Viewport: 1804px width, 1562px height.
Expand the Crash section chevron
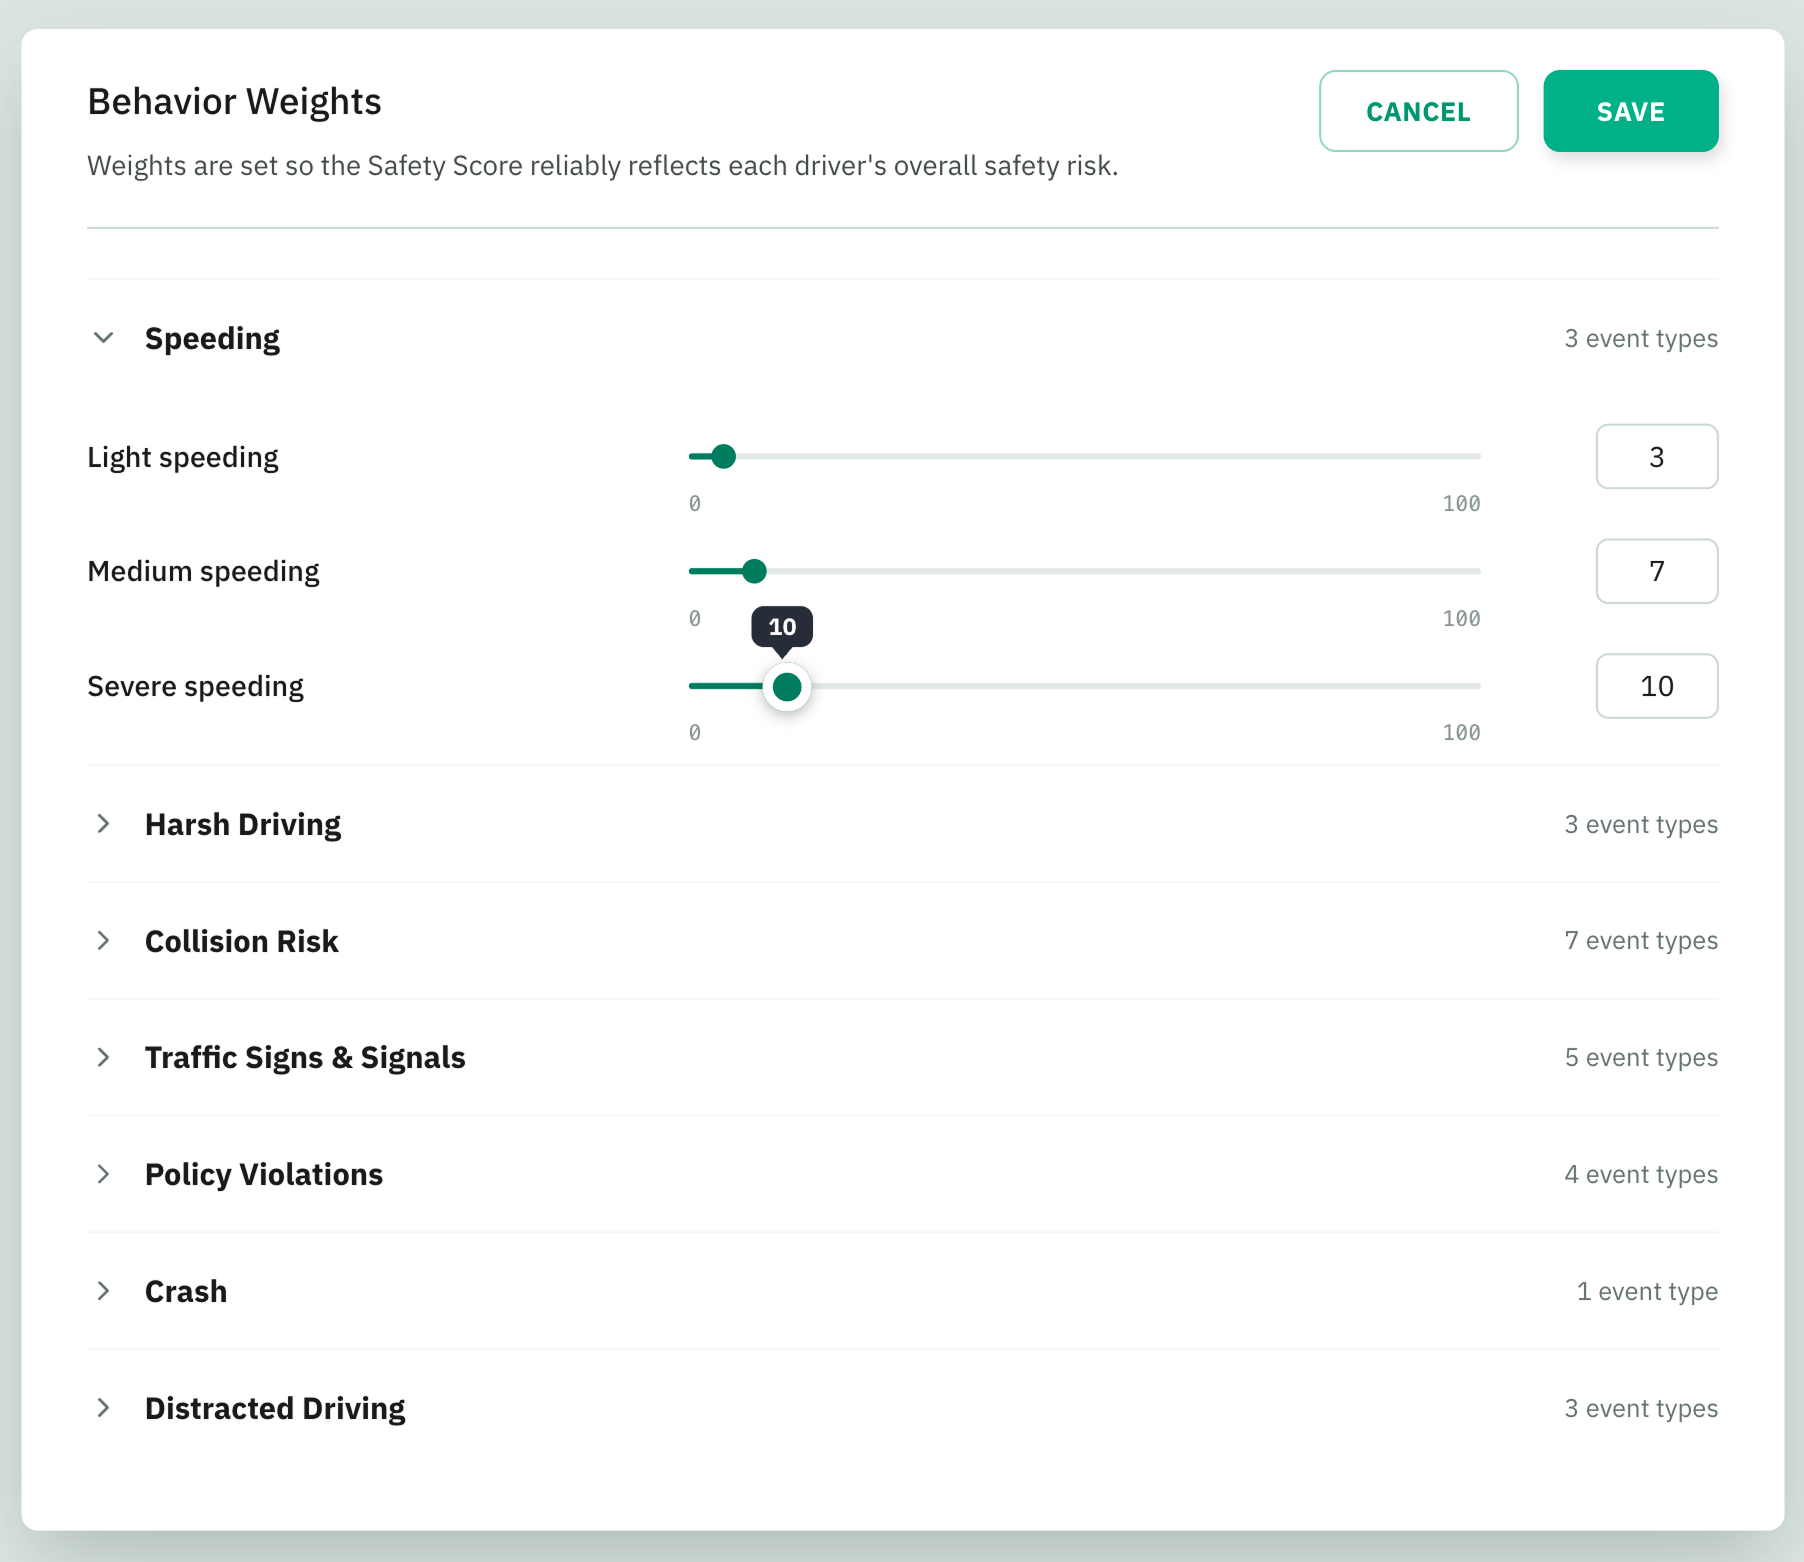pos(103,1291)
